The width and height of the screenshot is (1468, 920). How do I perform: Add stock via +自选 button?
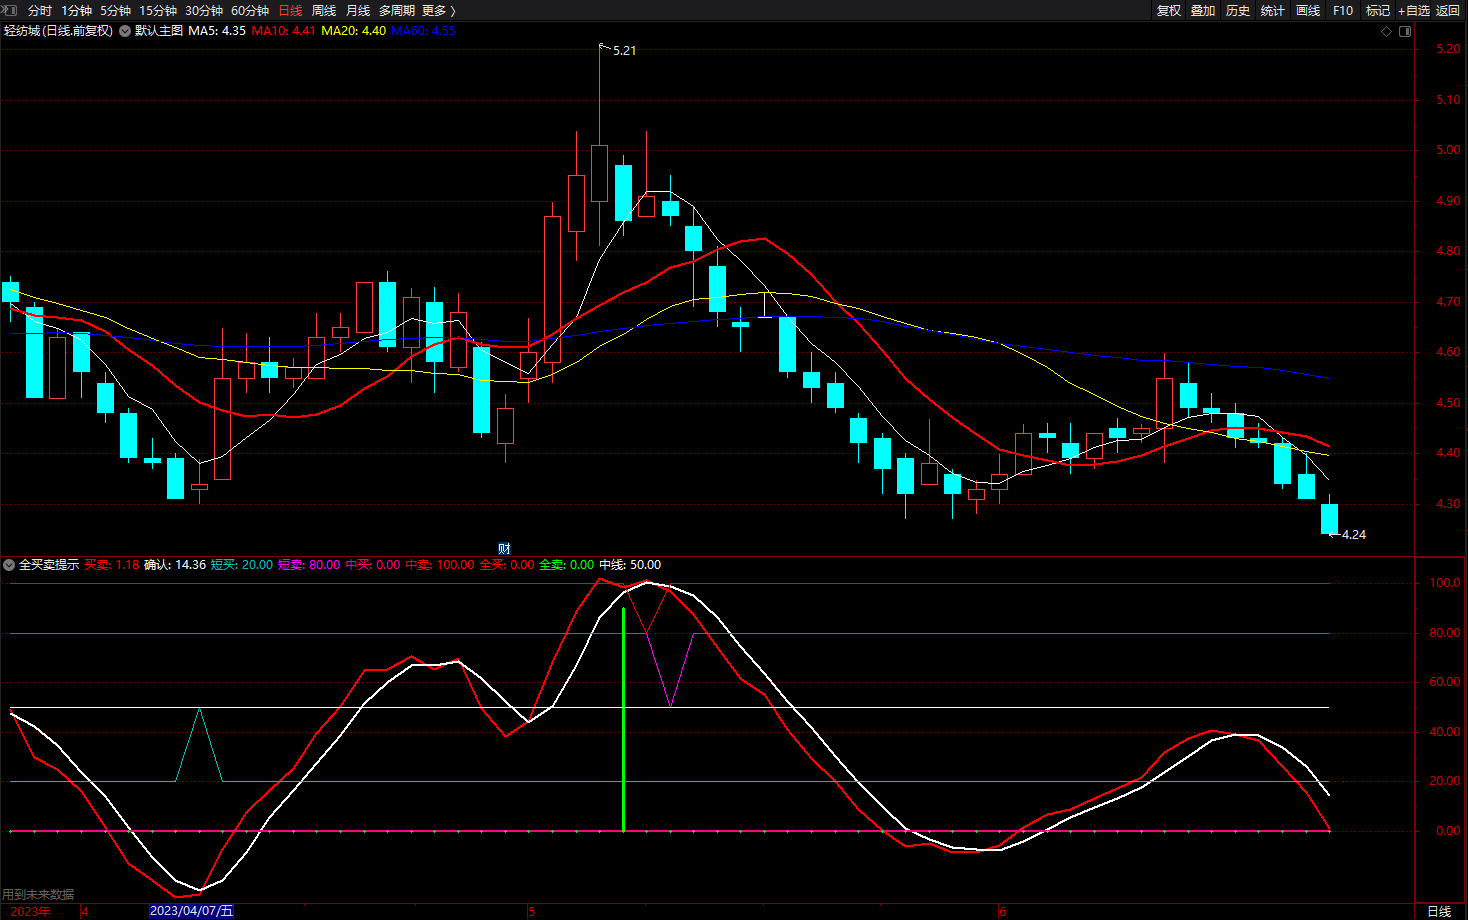(x=1414, y=10)
